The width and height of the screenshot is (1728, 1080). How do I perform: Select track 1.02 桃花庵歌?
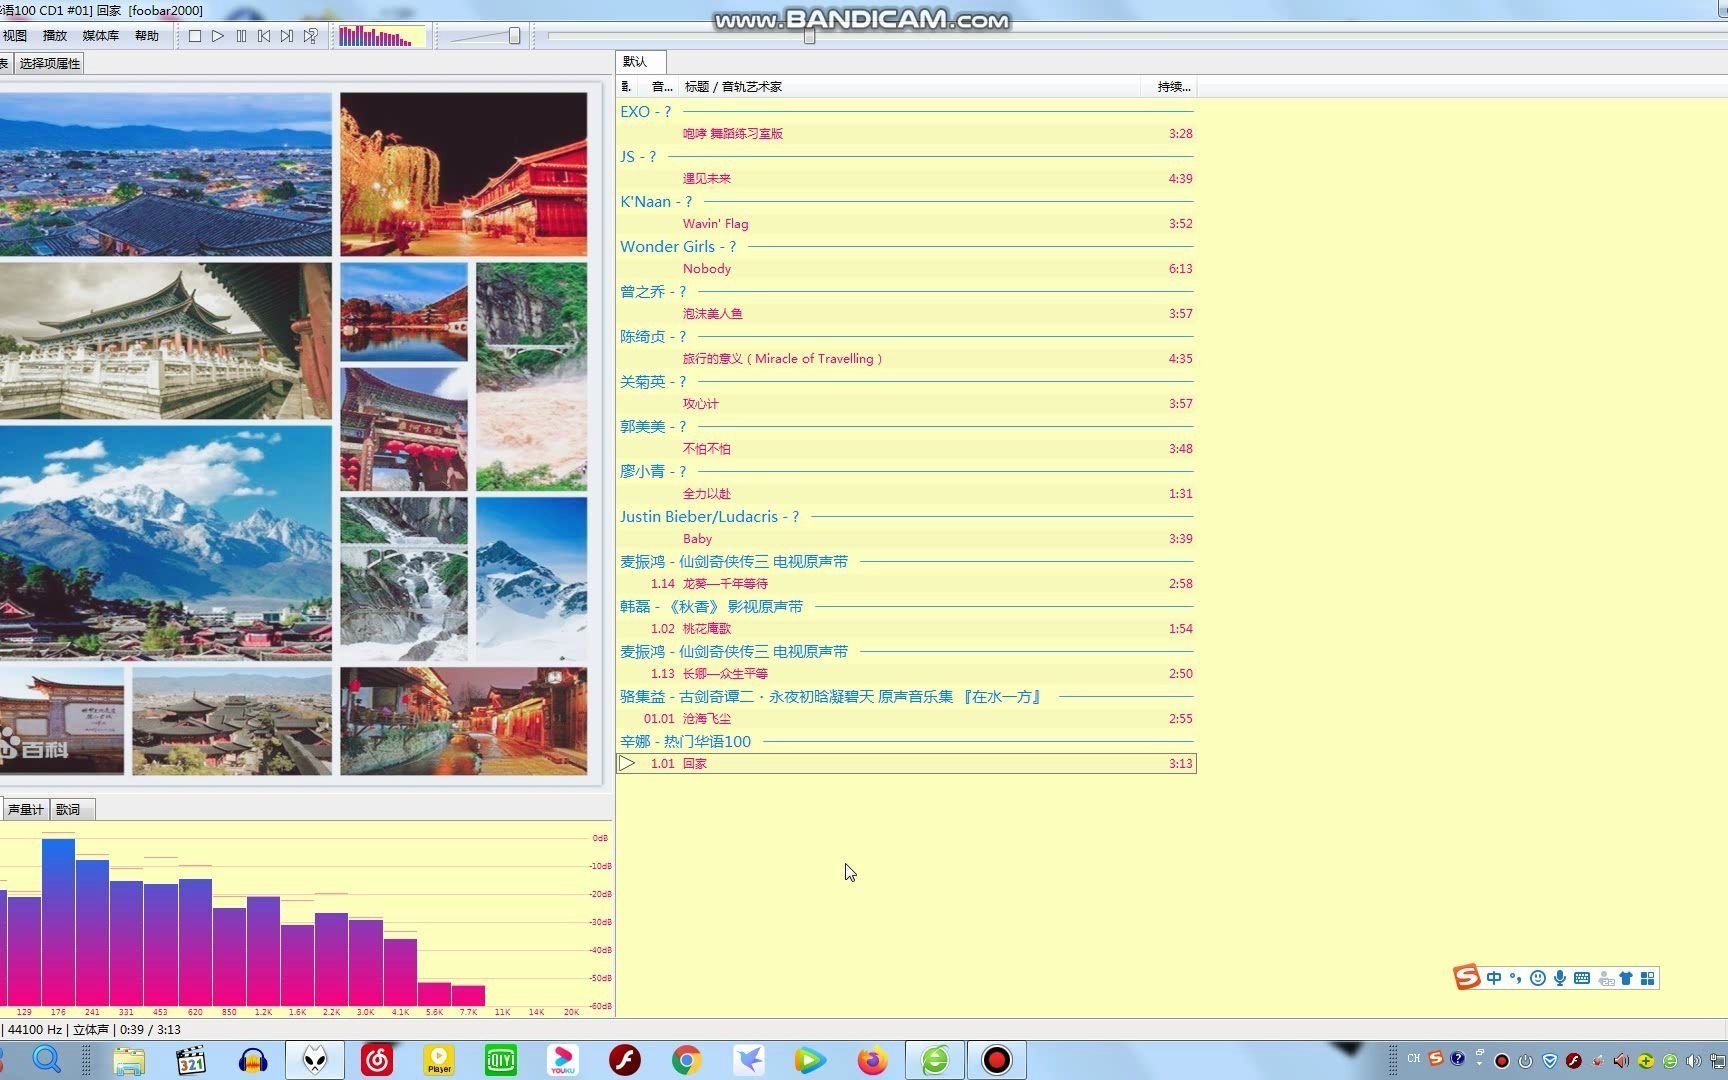coord(906,629)
